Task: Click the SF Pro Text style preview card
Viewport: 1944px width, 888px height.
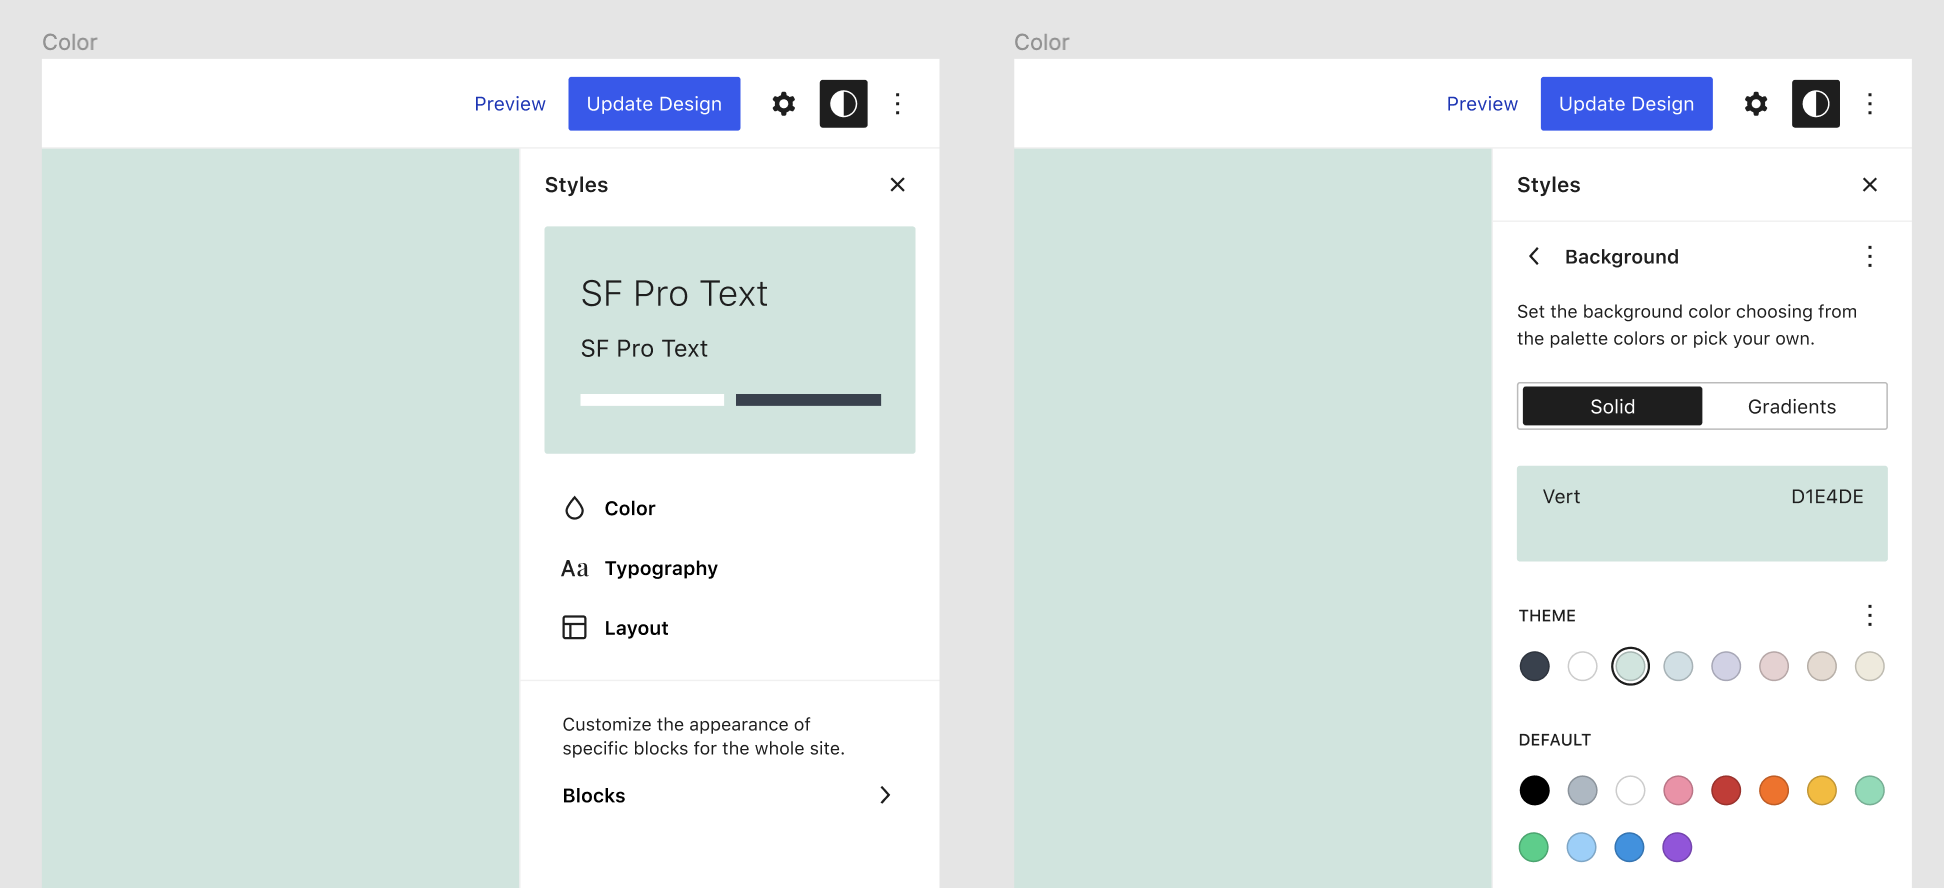Action: tap(730, 340)
